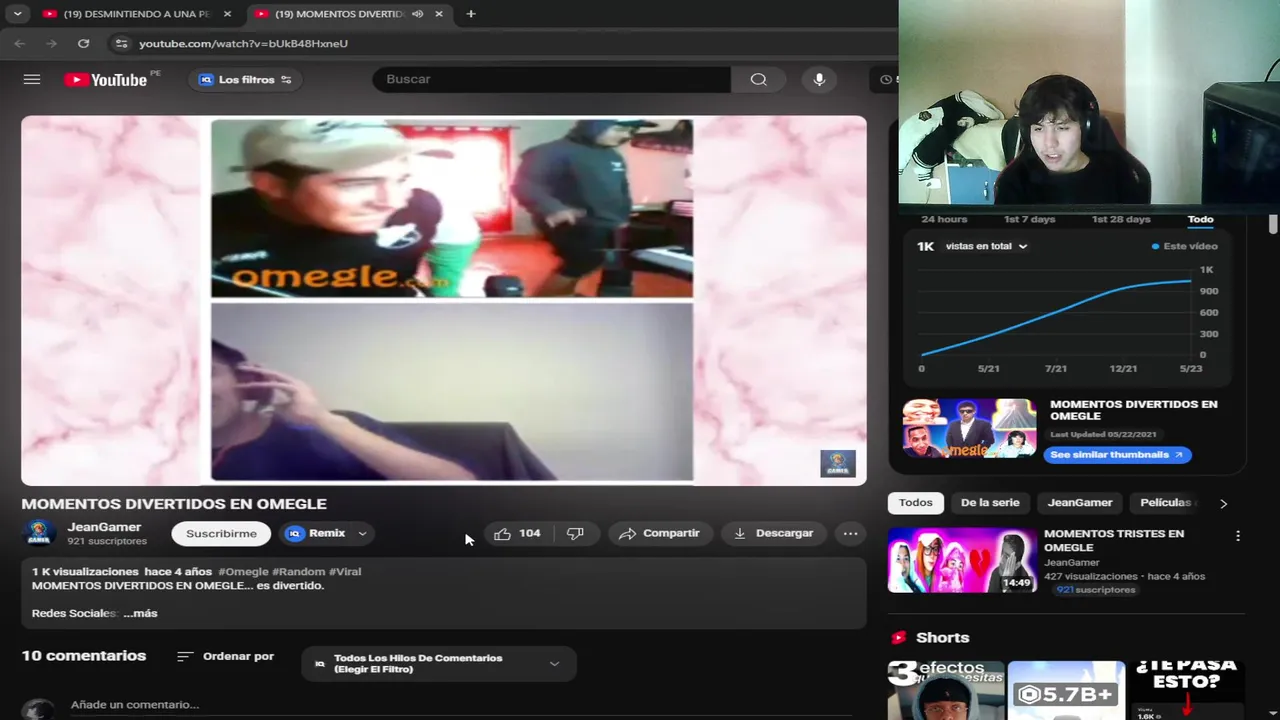Open the #Random hashtag link
The width and height of the screenshot is (1280, 720).
(x=298, y=572)
